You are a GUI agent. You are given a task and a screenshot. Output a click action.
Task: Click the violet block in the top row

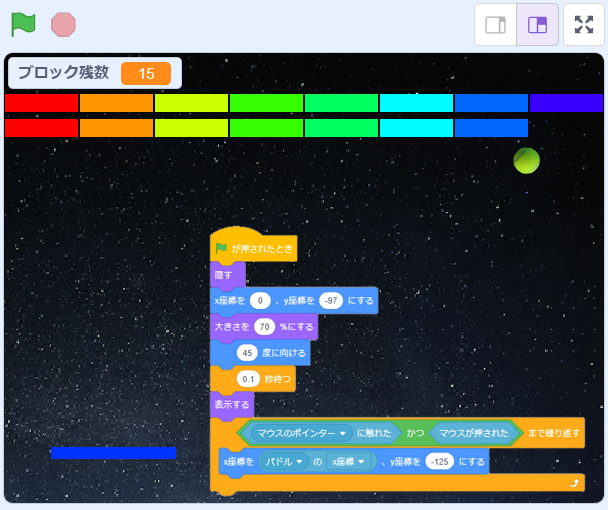click(x=567, y=103)
